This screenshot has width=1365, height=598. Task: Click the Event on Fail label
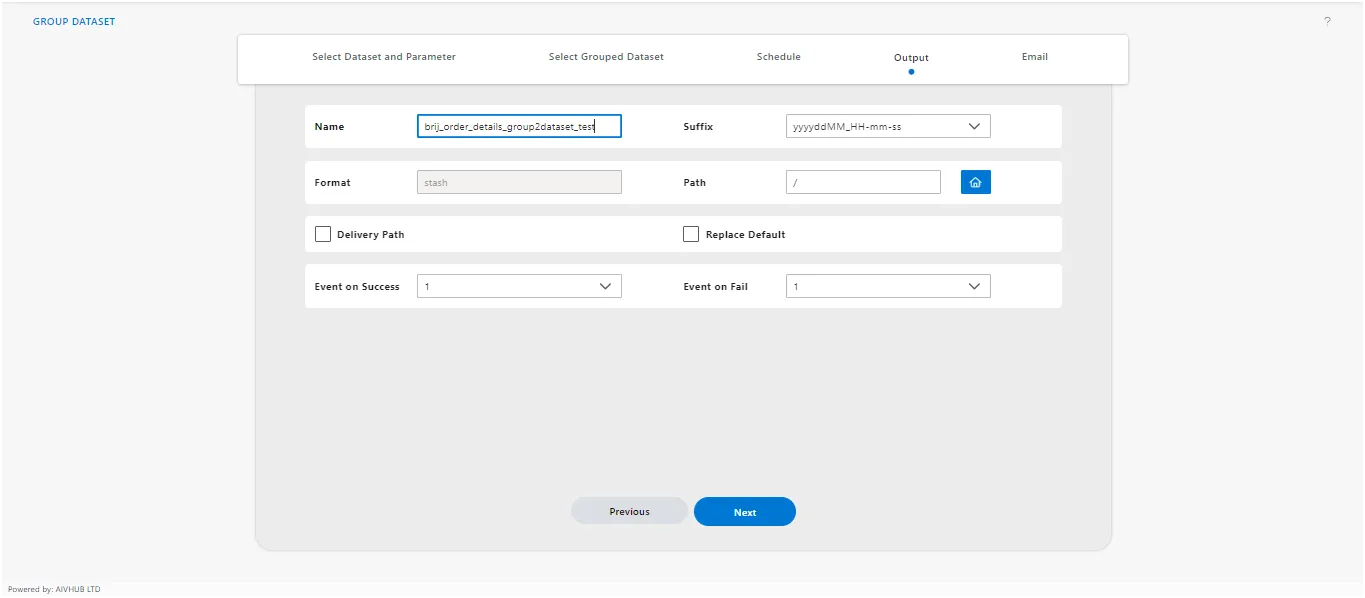715,287
